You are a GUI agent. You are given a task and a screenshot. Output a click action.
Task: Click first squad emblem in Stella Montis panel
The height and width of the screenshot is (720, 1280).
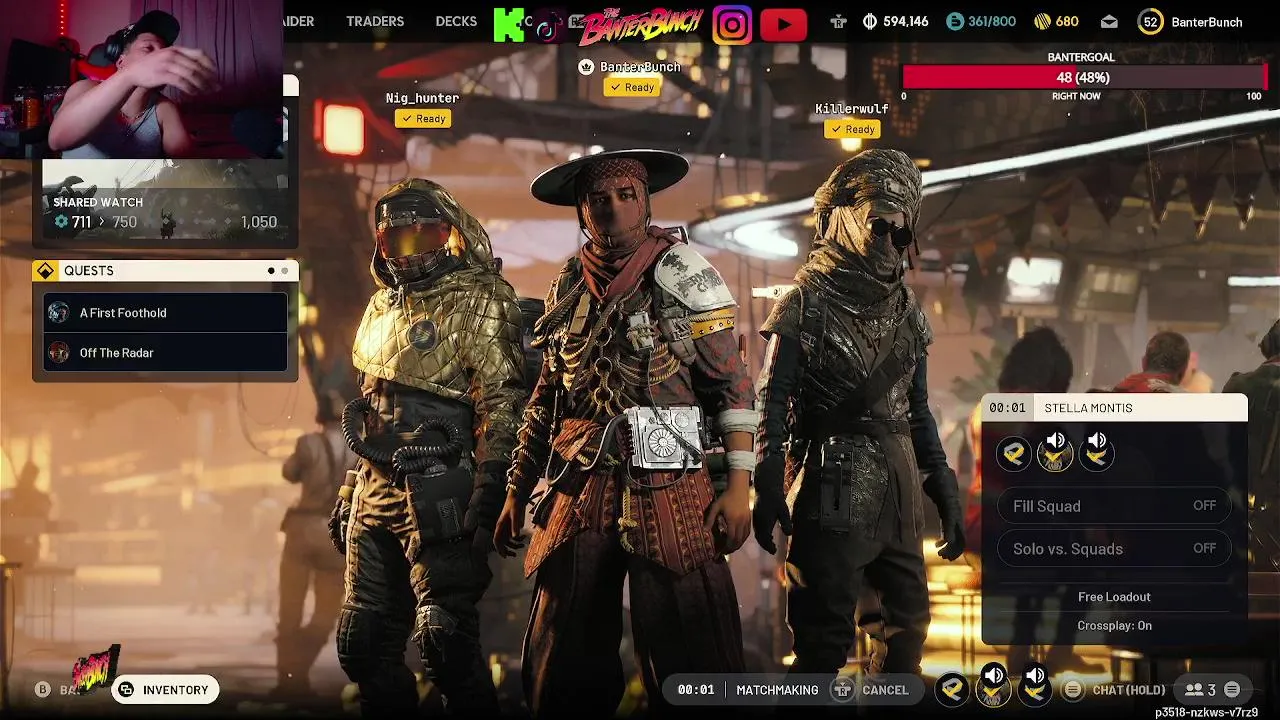[1013, 455]
